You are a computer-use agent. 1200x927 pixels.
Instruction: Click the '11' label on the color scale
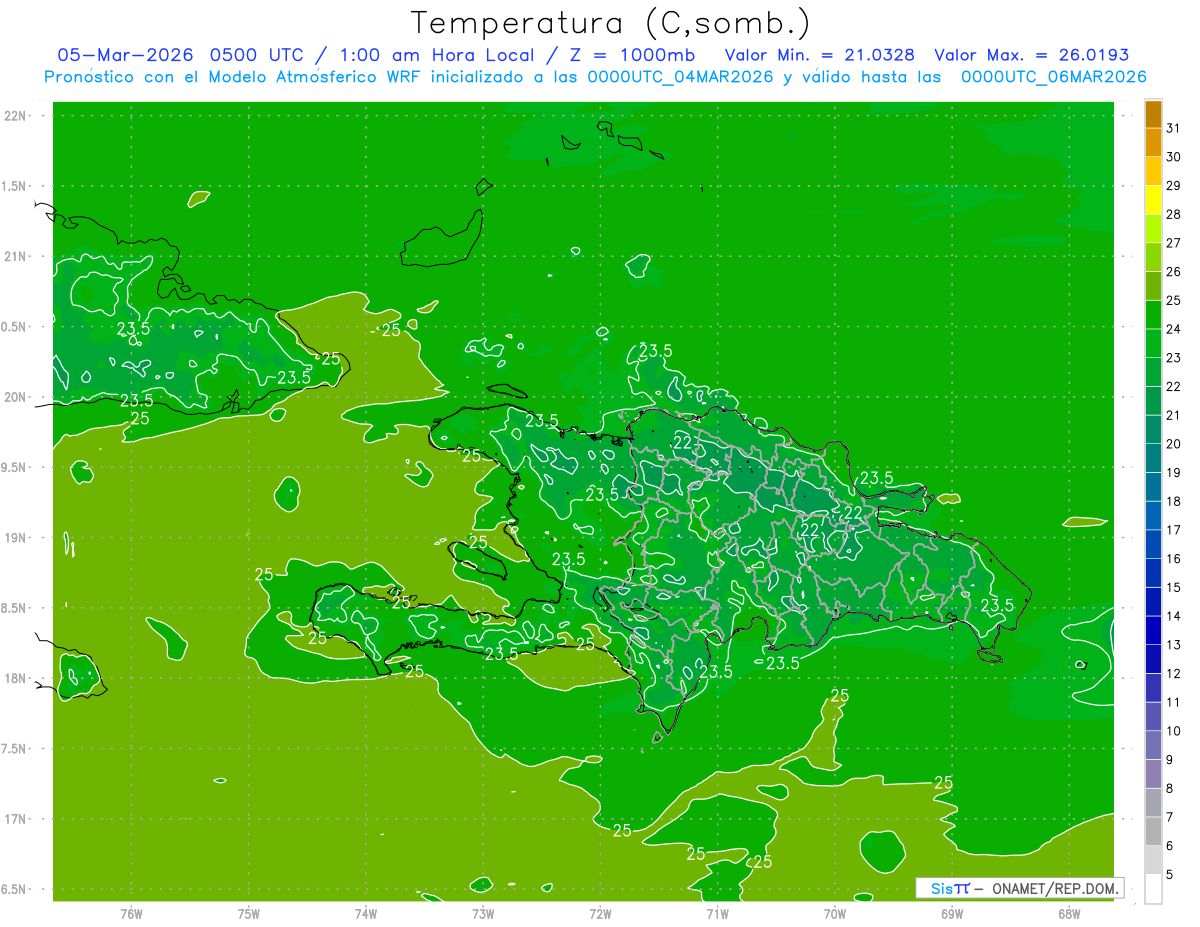[1173, 702]
